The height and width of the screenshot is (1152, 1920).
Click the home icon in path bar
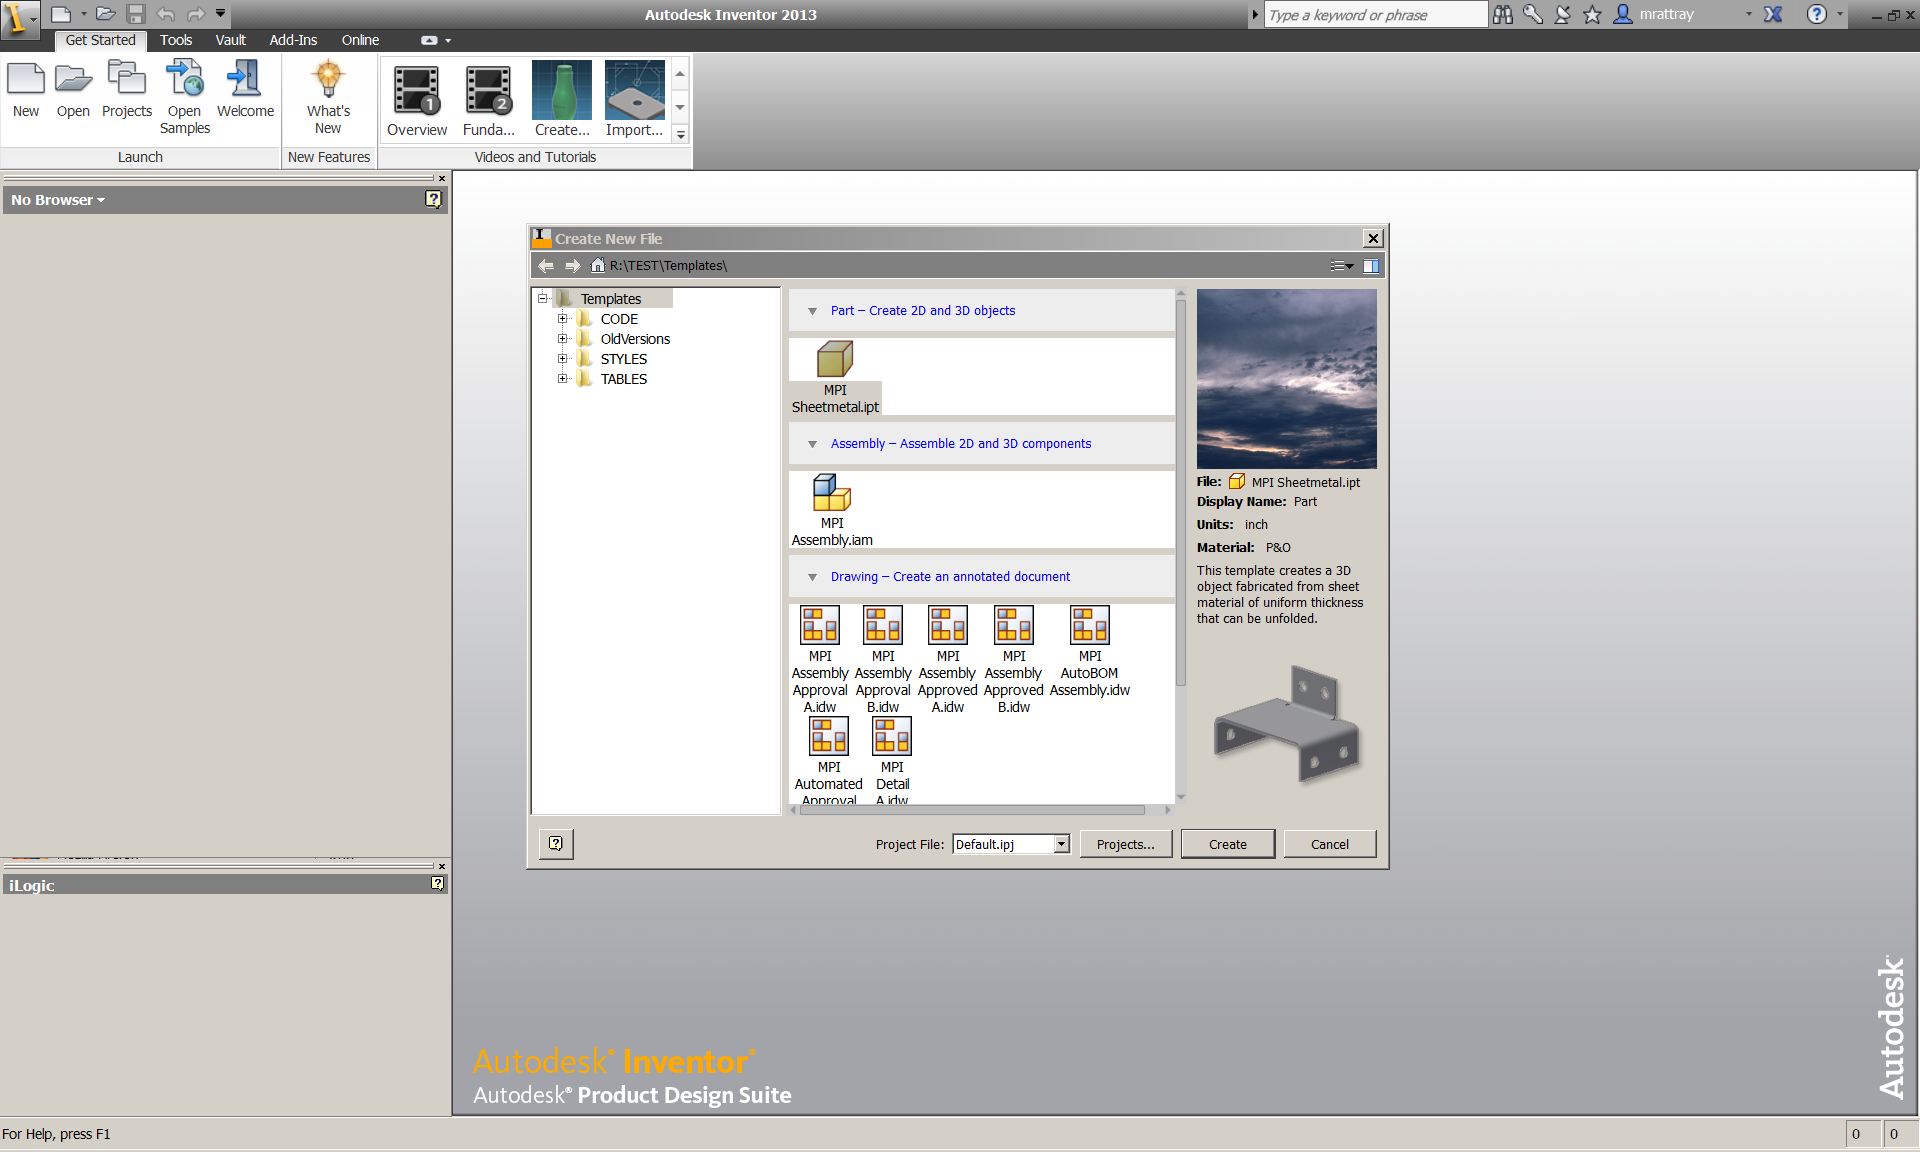[598, 265]
